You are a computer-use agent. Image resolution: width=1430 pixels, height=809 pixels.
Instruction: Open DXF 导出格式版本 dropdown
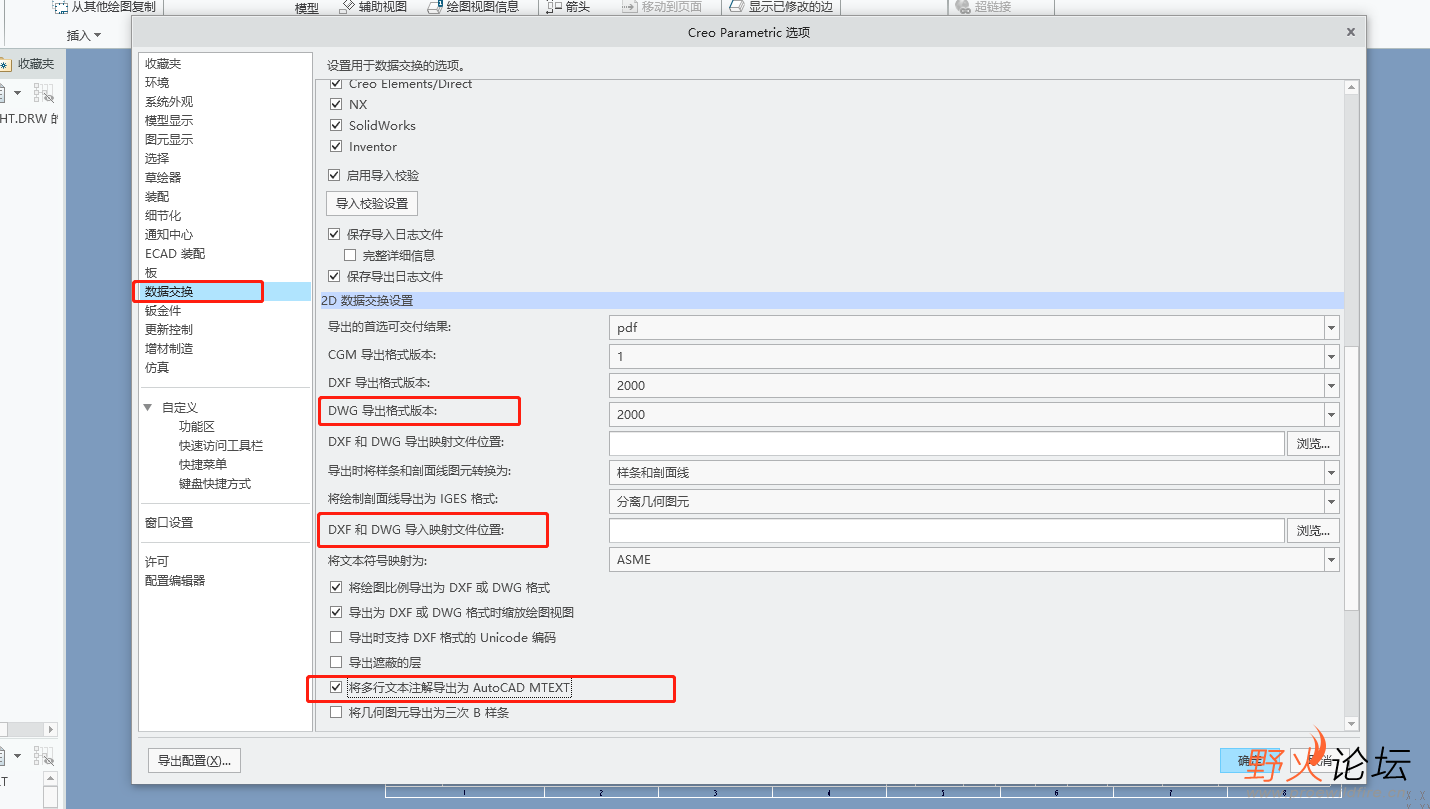pyautogui.click(x=974, y=385)
